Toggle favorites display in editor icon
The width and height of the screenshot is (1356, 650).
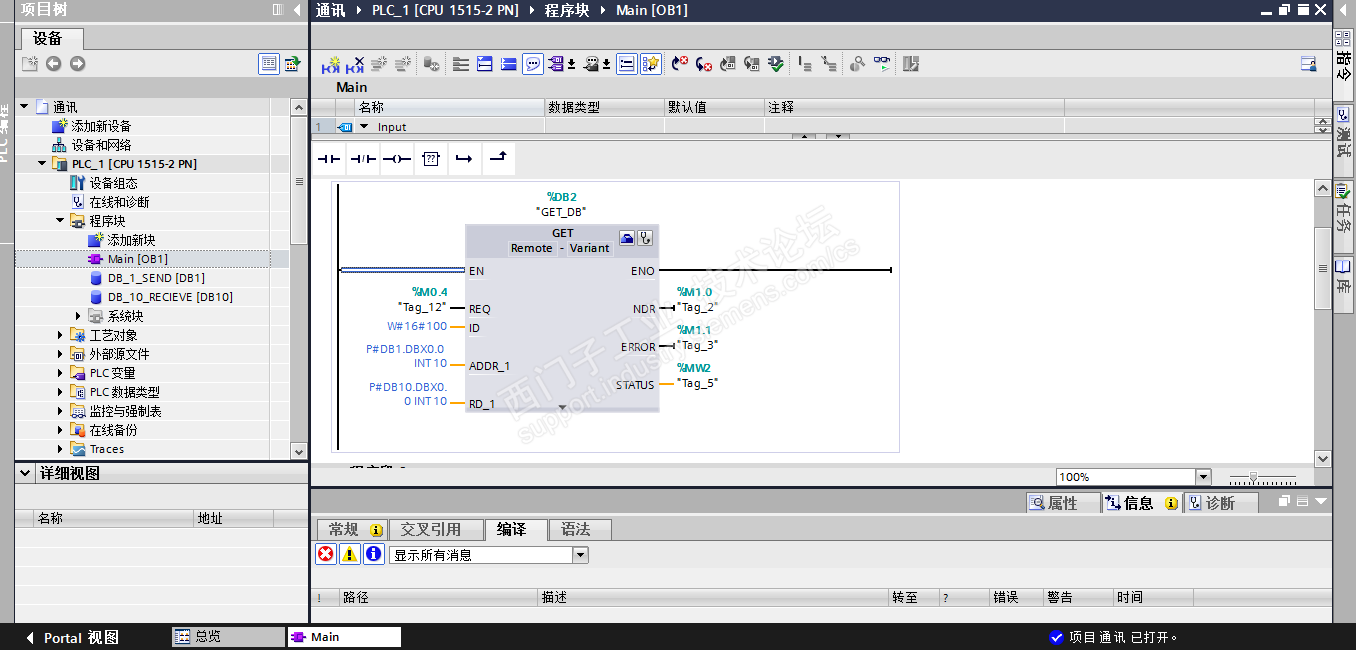pos(651,64)
